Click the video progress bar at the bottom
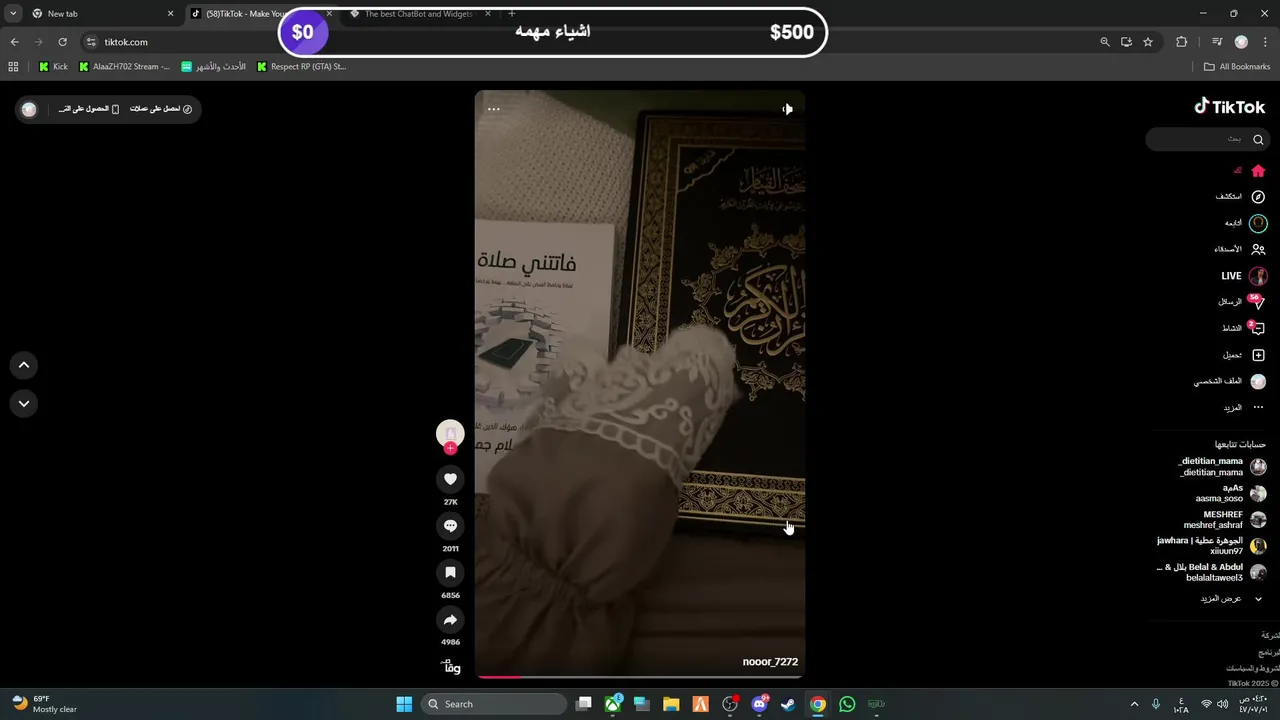Screen dimensions: 1280x720 (640, 677)
